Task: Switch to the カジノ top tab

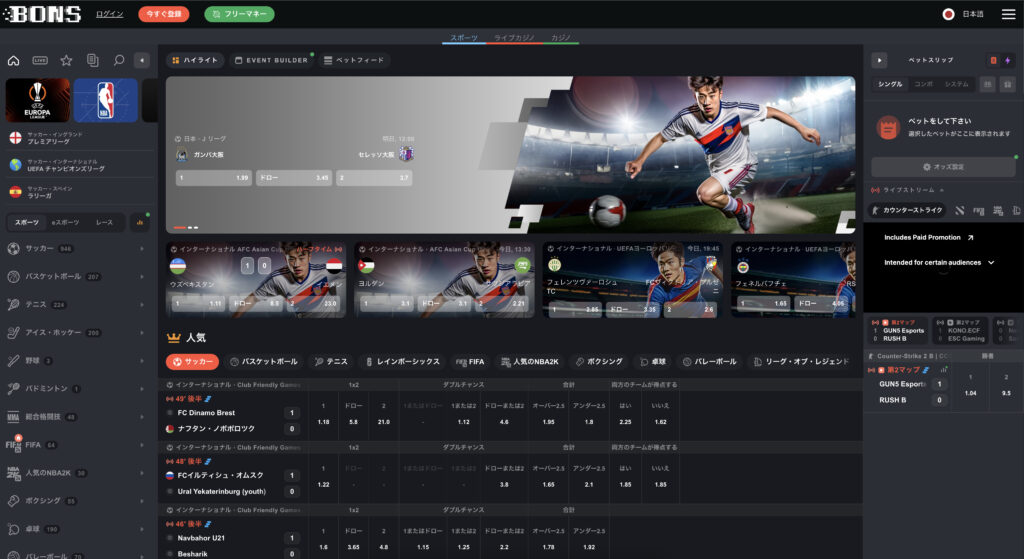Action: pos(560,37)
